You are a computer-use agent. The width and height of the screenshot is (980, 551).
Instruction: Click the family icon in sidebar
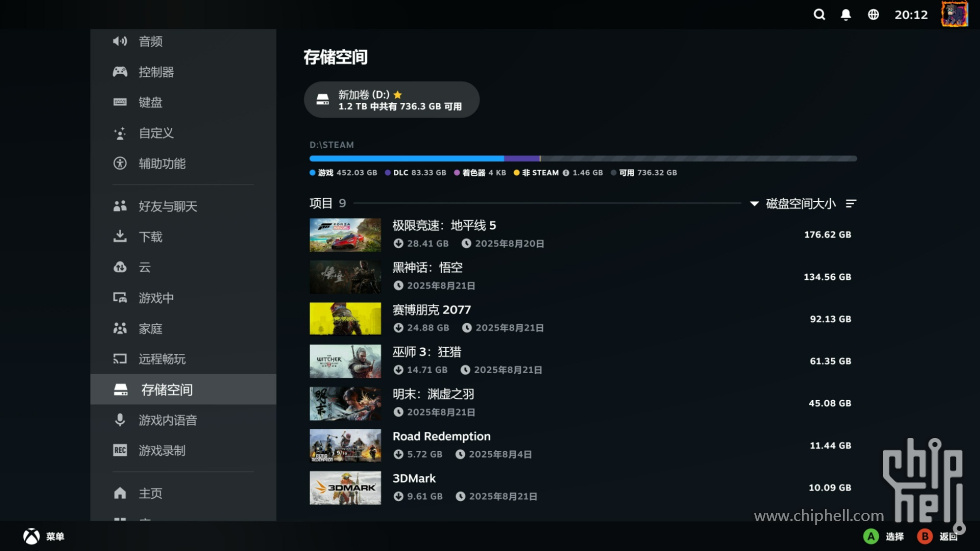click(x=120, y=328)
